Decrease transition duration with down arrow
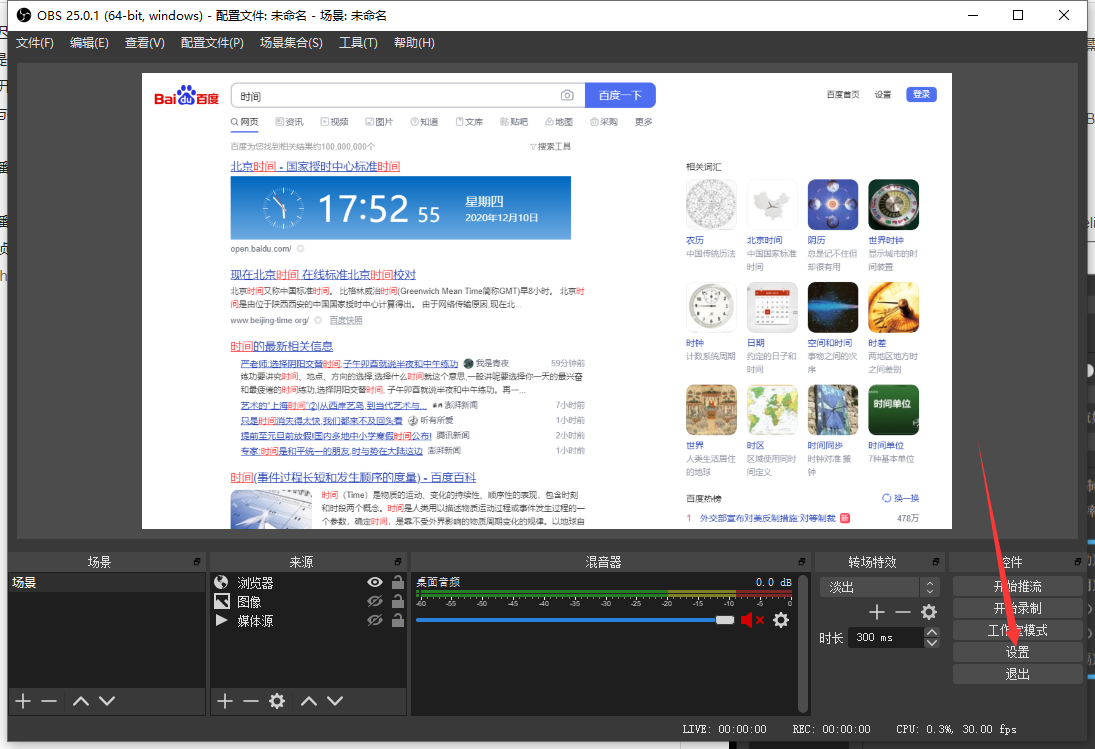 [x=932, y=642]
